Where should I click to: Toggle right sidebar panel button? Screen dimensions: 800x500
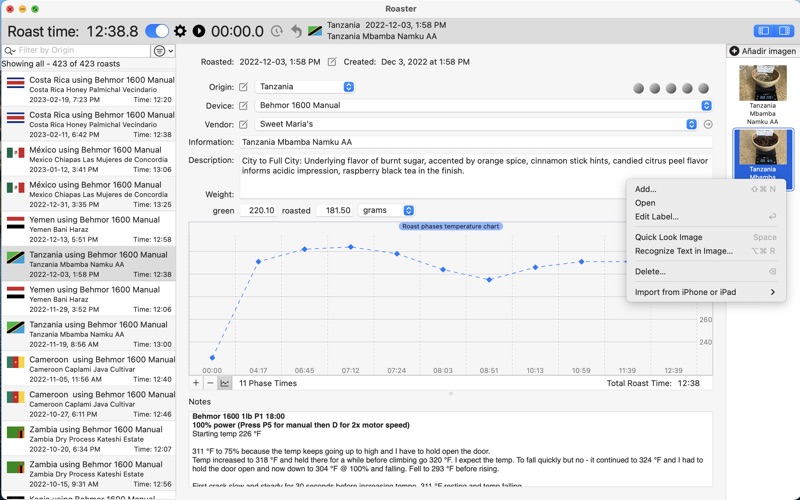pyautogui.click(x=784, y=31)
